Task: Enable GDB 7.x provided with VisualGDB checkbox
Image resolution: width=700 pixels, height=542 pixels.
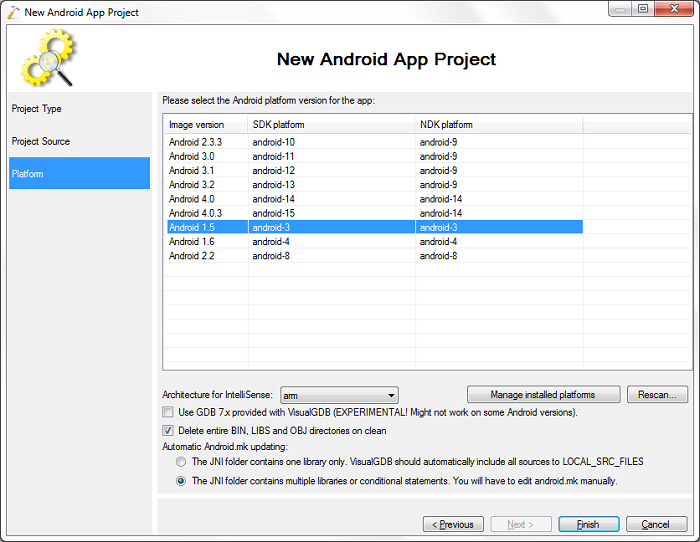Action: point(168,412)
